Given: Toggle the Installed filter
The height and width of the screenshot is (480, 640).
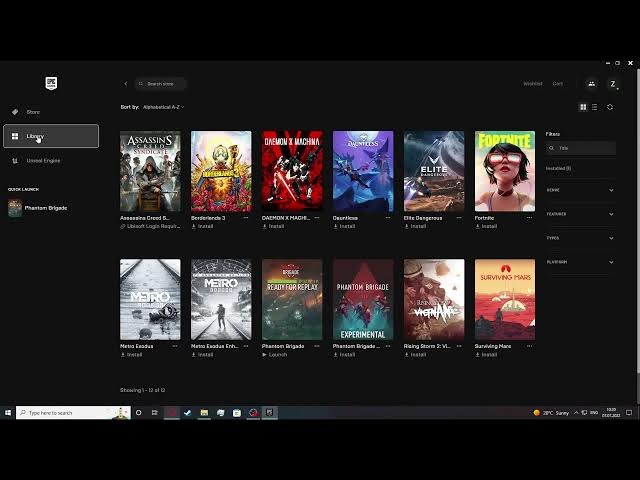Looking at the screenshot, I should [558, 168].
